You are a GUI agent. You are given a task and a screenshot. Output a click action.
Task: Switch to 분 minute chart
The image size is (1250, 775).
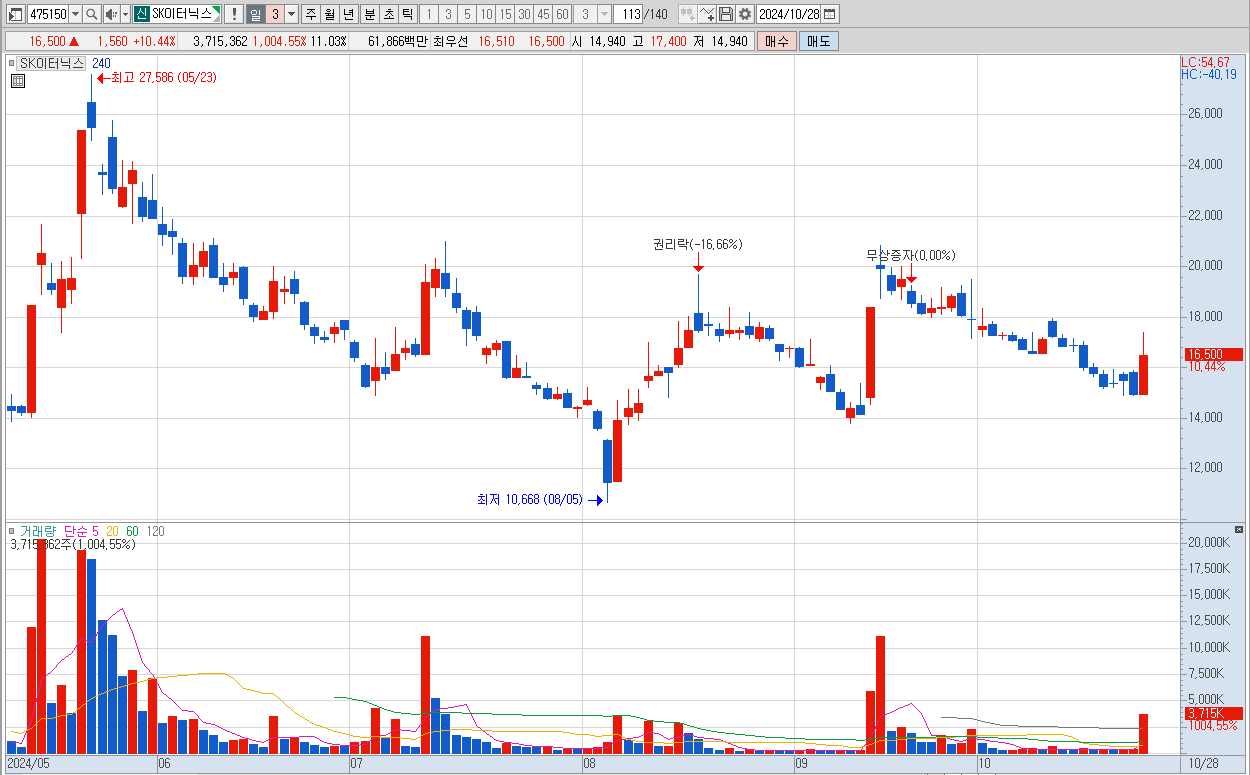369,14
